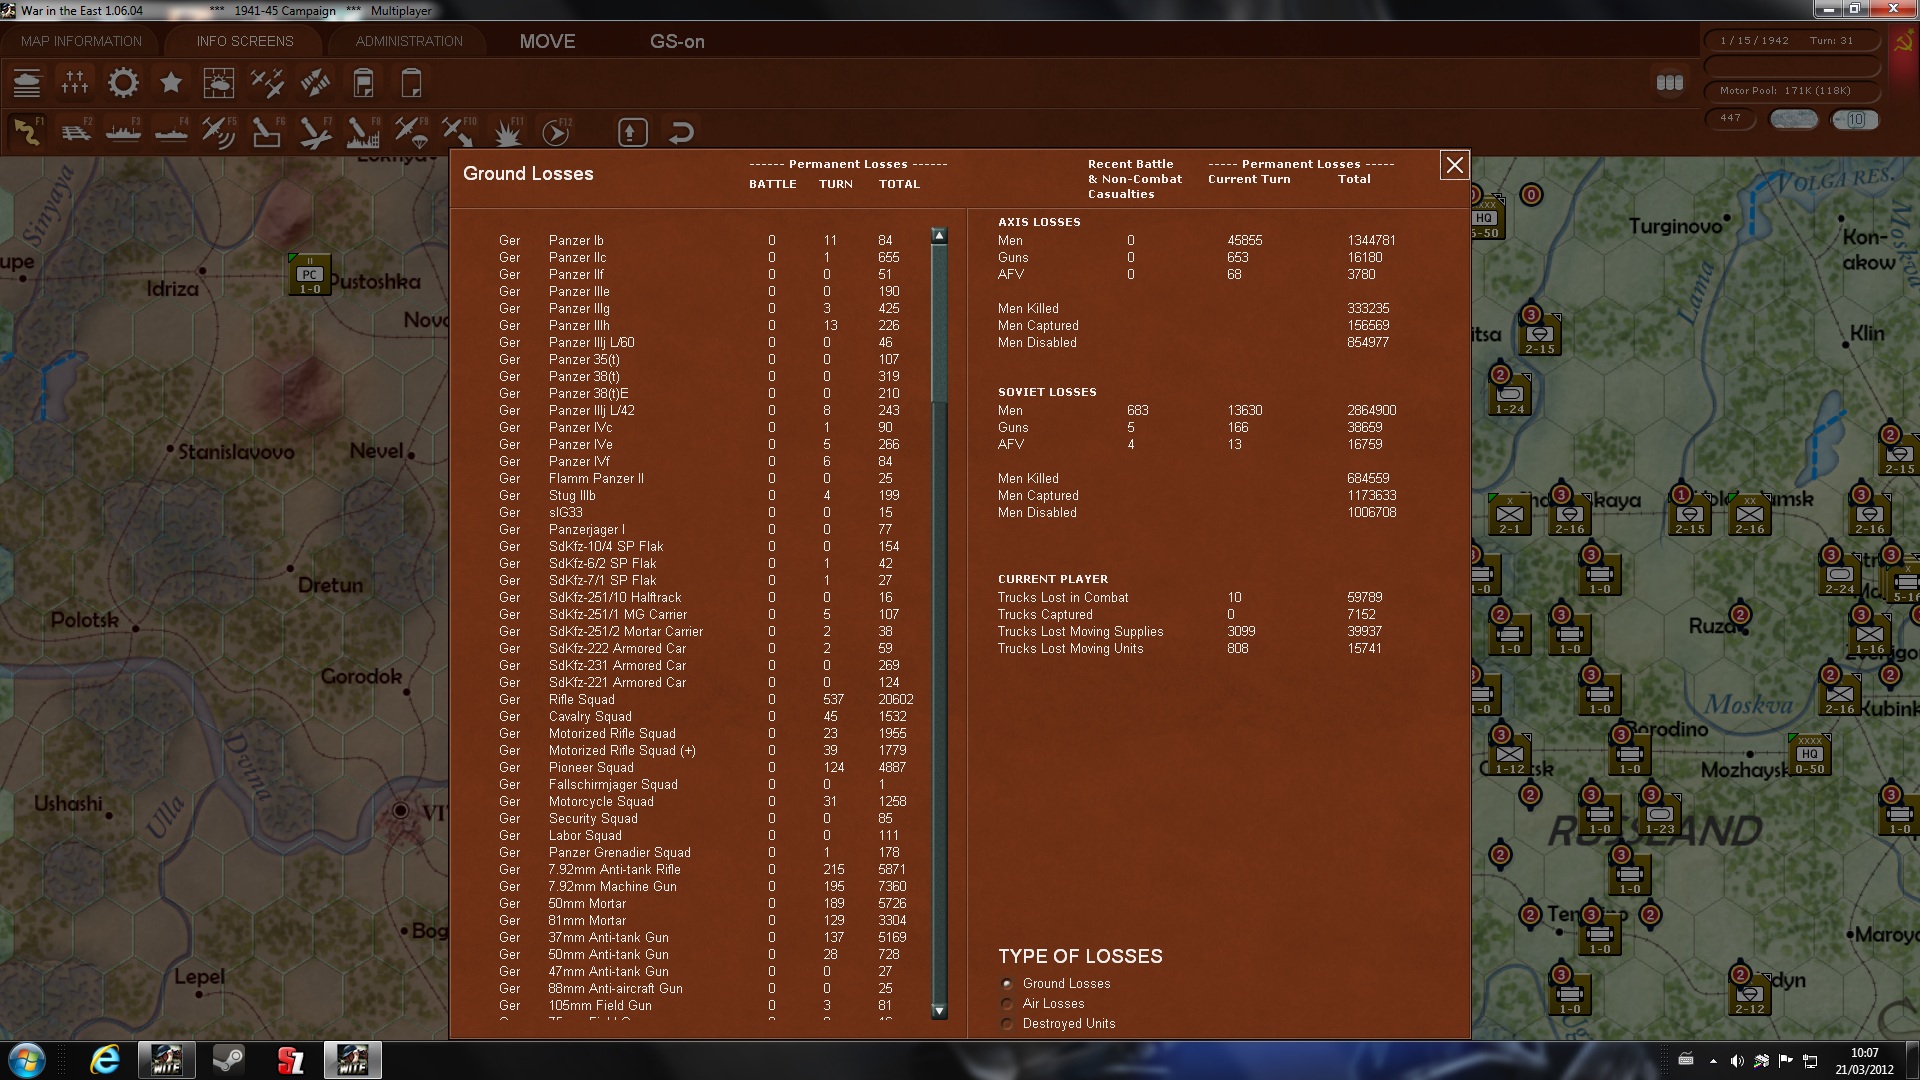
Task: Click the PC 1-0 unit counter near Pustoshka
Action: (x=310, y=274)
